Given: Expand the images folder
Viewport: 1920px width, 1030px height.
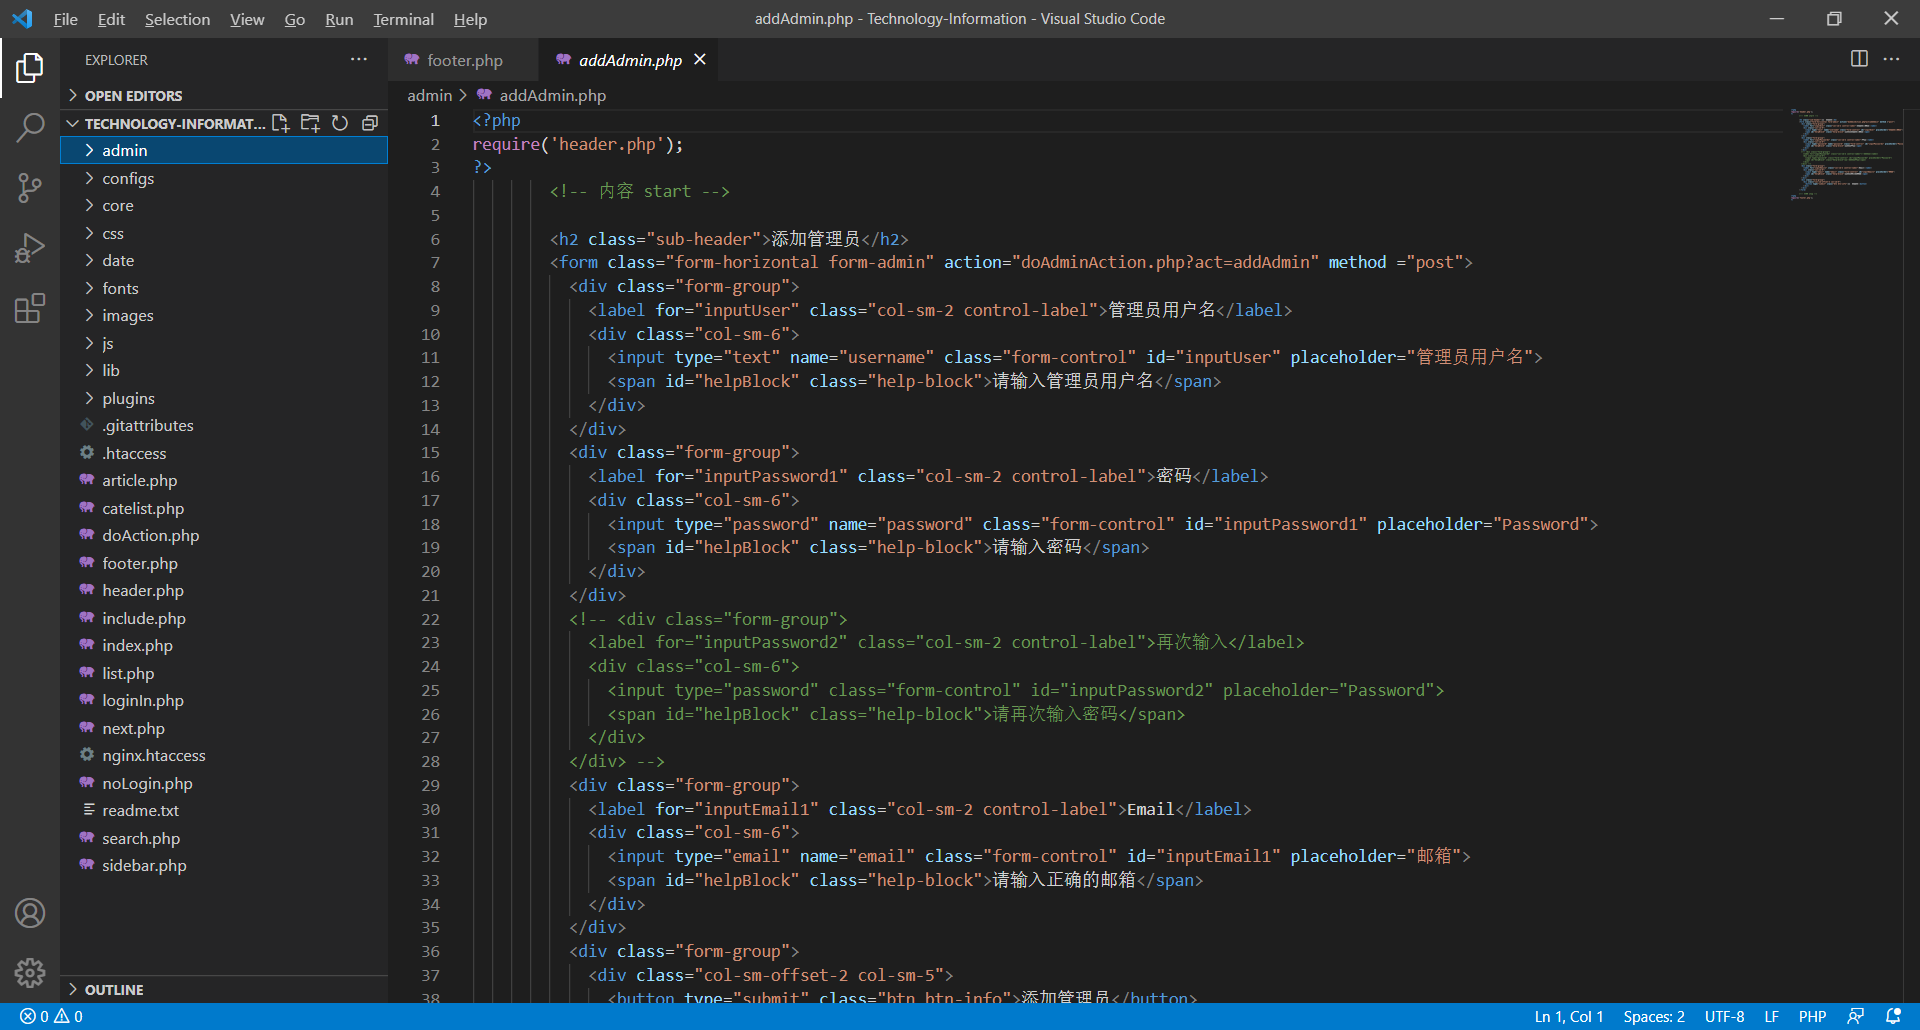Looking at the screenshot, I should [224, 315].
